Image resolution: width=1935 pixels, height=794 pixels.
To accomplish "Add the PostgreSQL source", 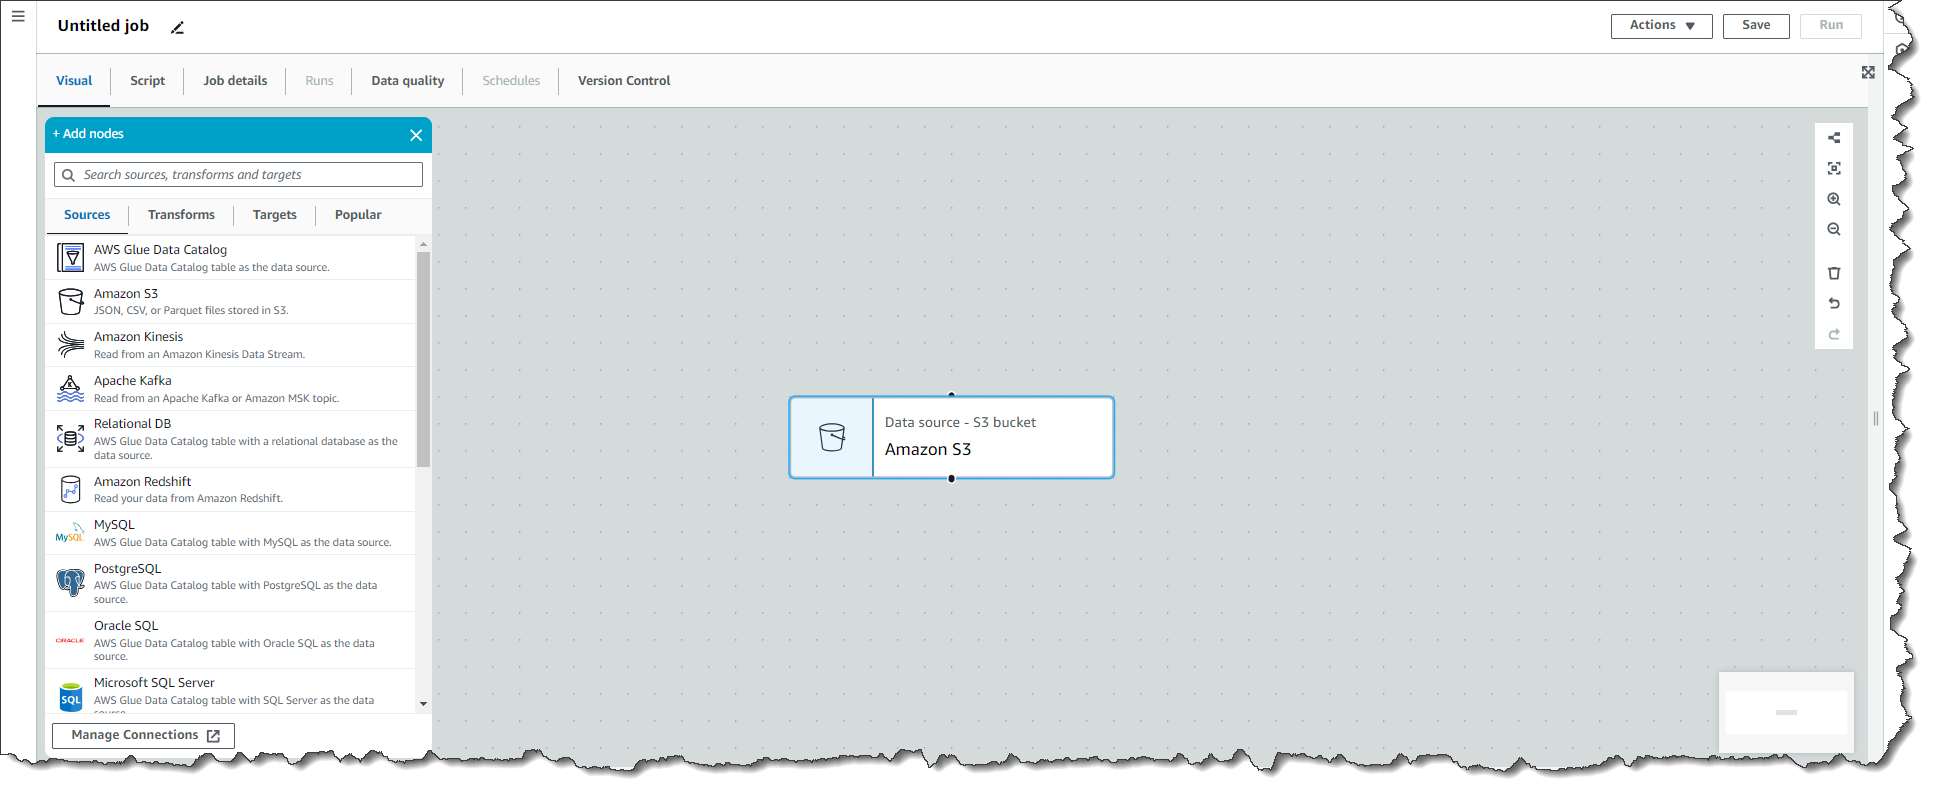I will pos(231,584).
